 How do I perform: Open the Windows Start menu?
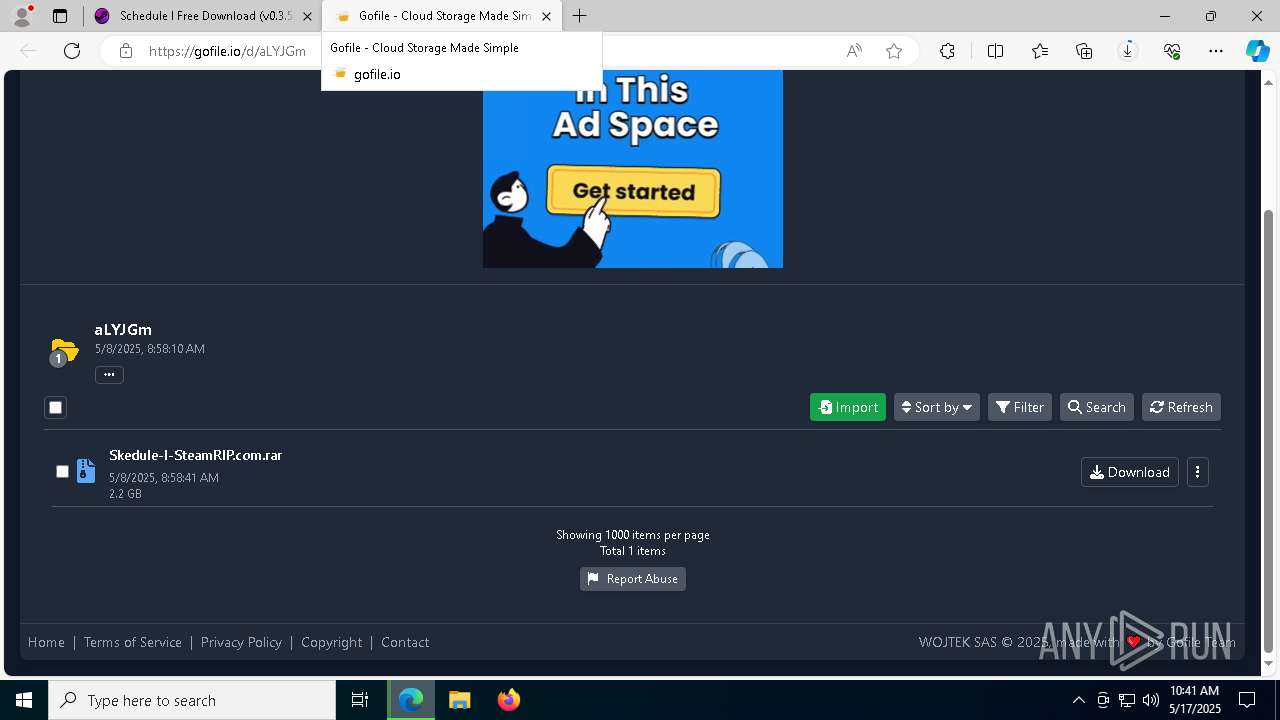[x=24, y=700]
